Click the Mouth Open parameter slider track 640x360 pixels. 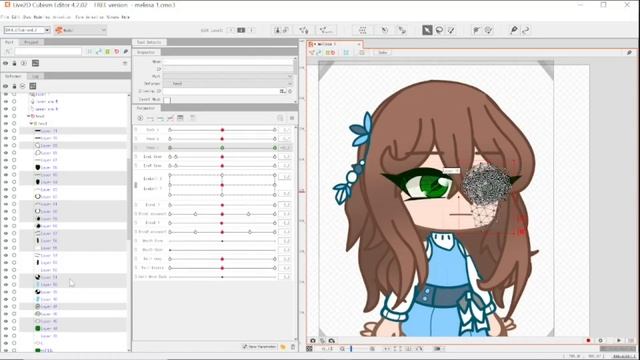click(222, 250)
